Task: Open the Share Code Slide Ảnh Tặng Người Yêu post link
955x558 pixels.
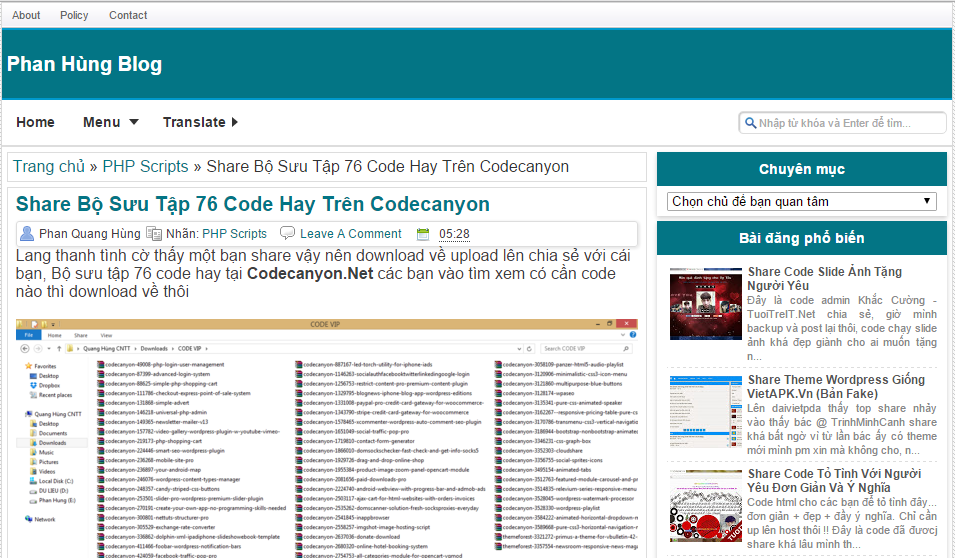Action: click(x=825, y=278)
